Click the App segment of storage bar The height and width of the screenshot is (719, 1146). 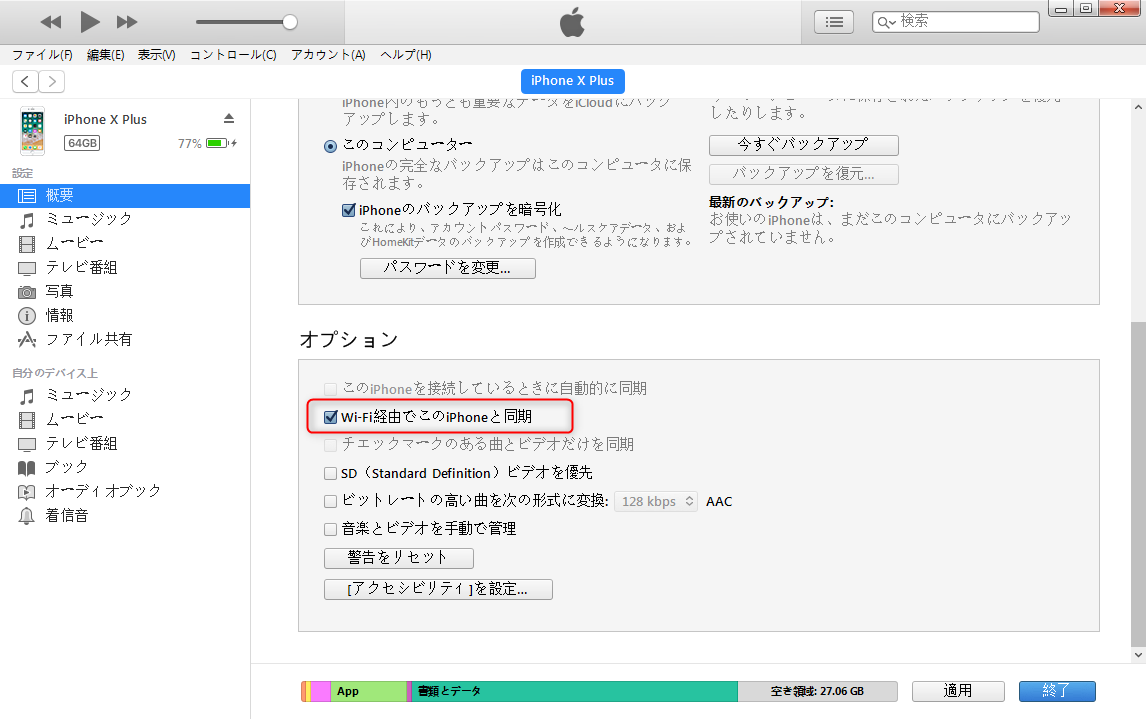[x=369, y=691]
